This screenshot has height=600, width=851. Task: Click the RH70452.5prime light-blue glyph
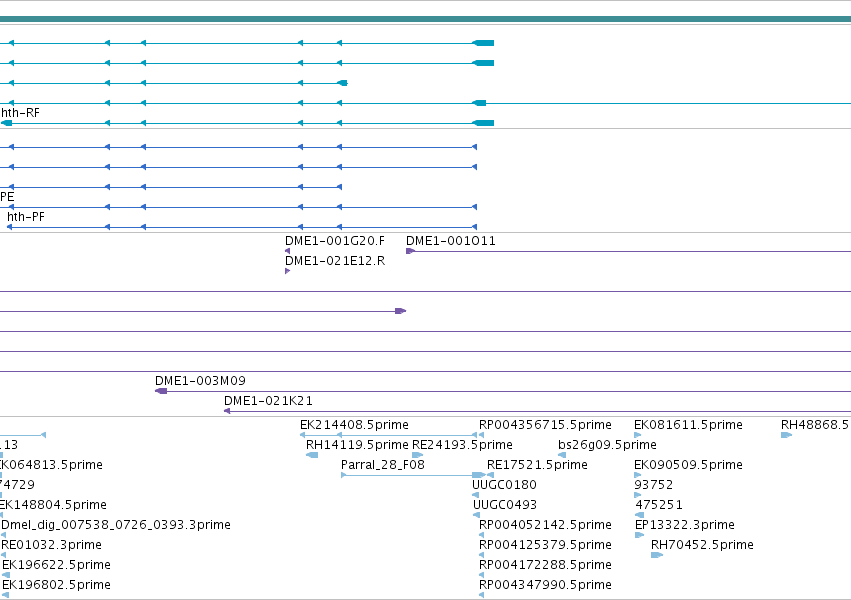click(x=657, y=555)
